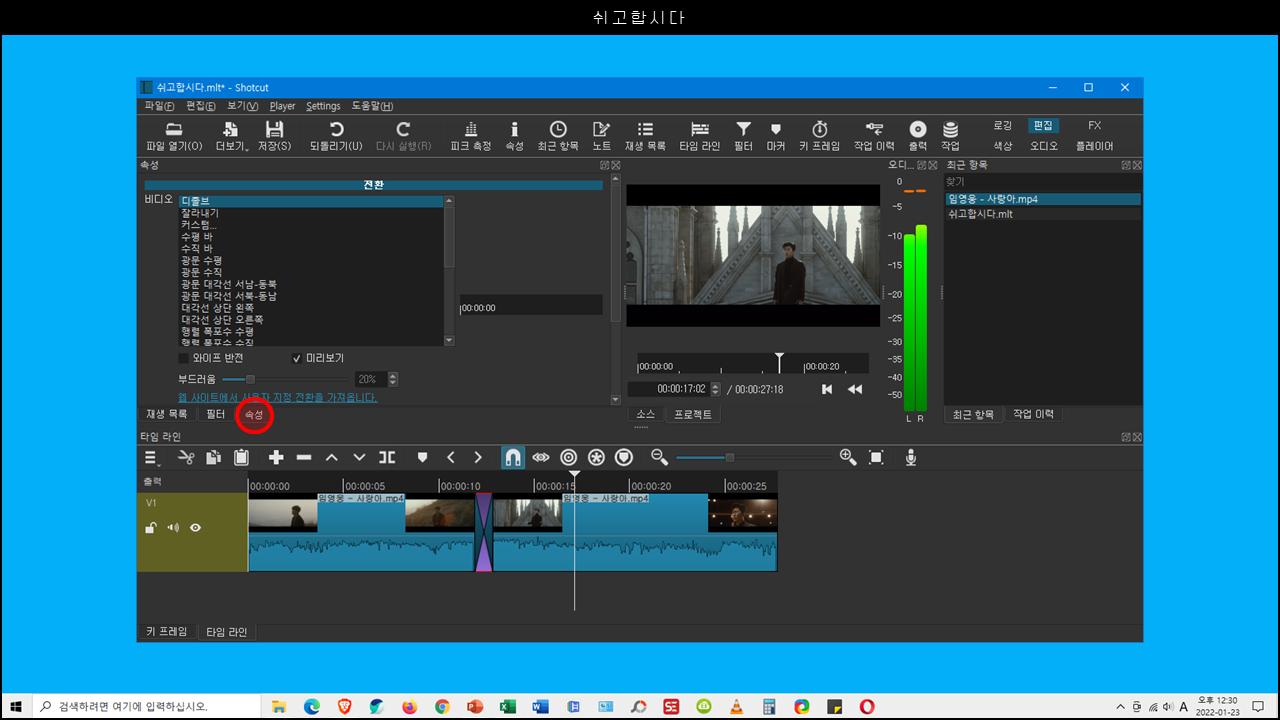Image resolution: width=1280 pixels, height=720 pixels.
Task: Toggle V1 track lock icon
Action: [151, 528]
